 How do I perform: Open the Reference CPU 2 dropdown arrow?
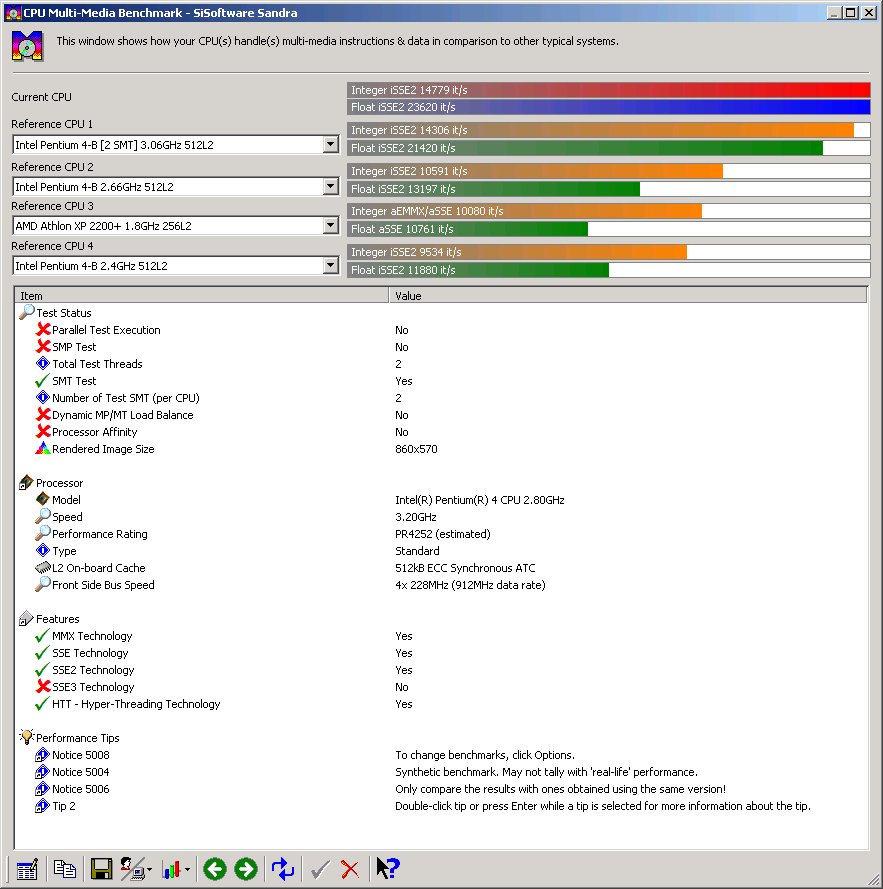(x=331, y=187)
